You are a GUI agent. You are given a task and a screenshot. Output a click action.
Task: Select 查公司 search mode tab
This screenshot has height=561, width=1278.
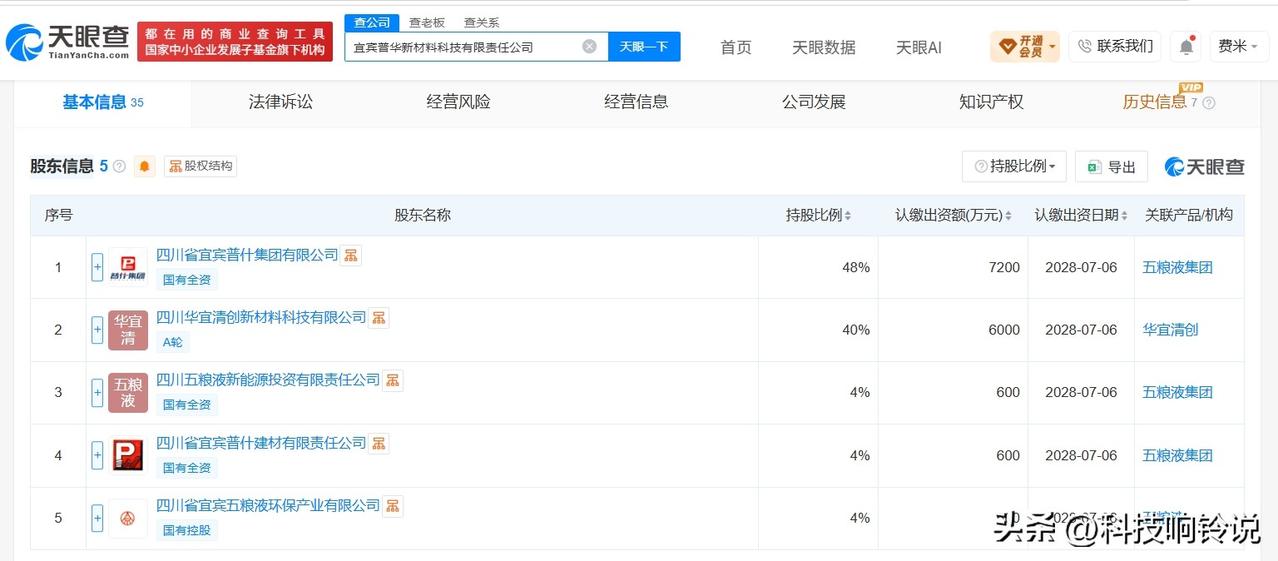tap(372, 22)
